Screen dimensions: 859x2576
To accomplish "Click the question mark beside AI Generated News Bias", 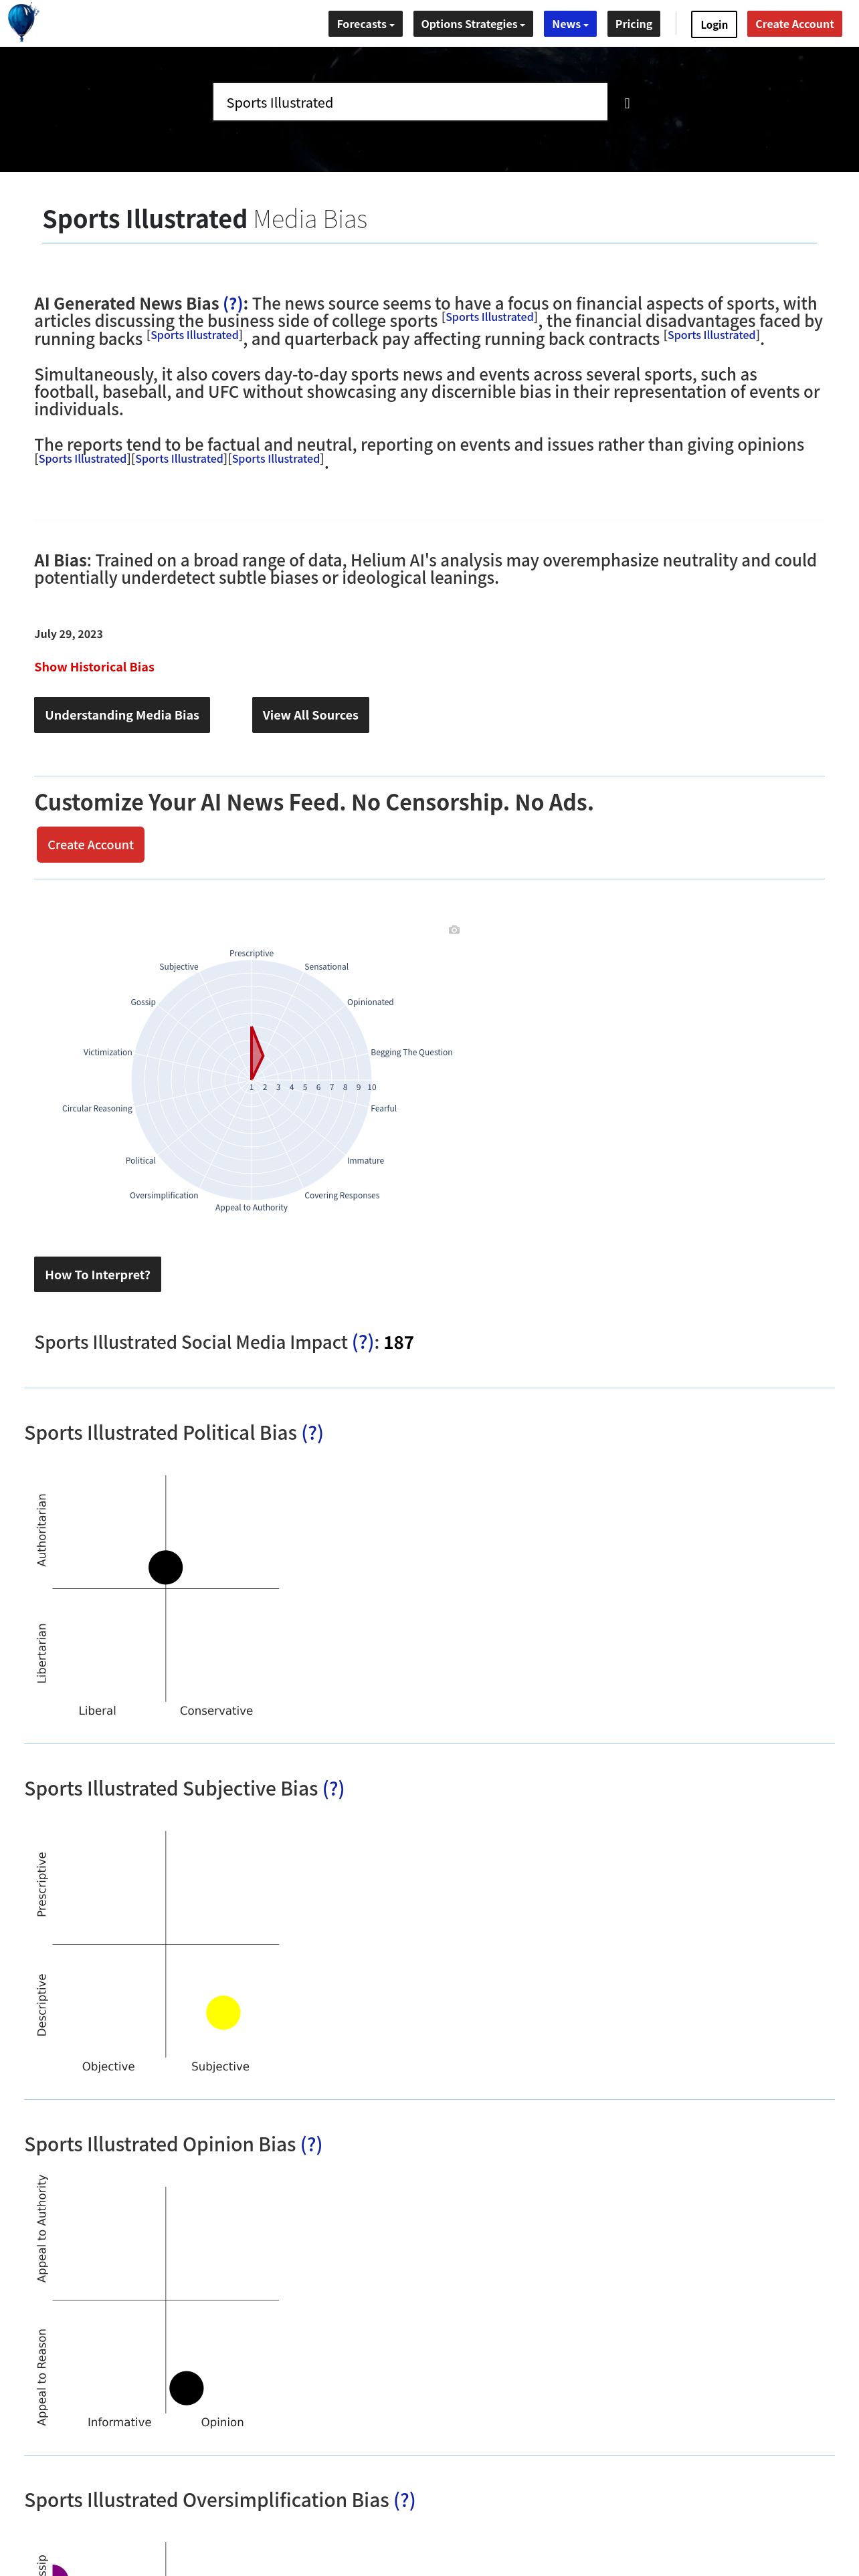I will pos(233,303).
